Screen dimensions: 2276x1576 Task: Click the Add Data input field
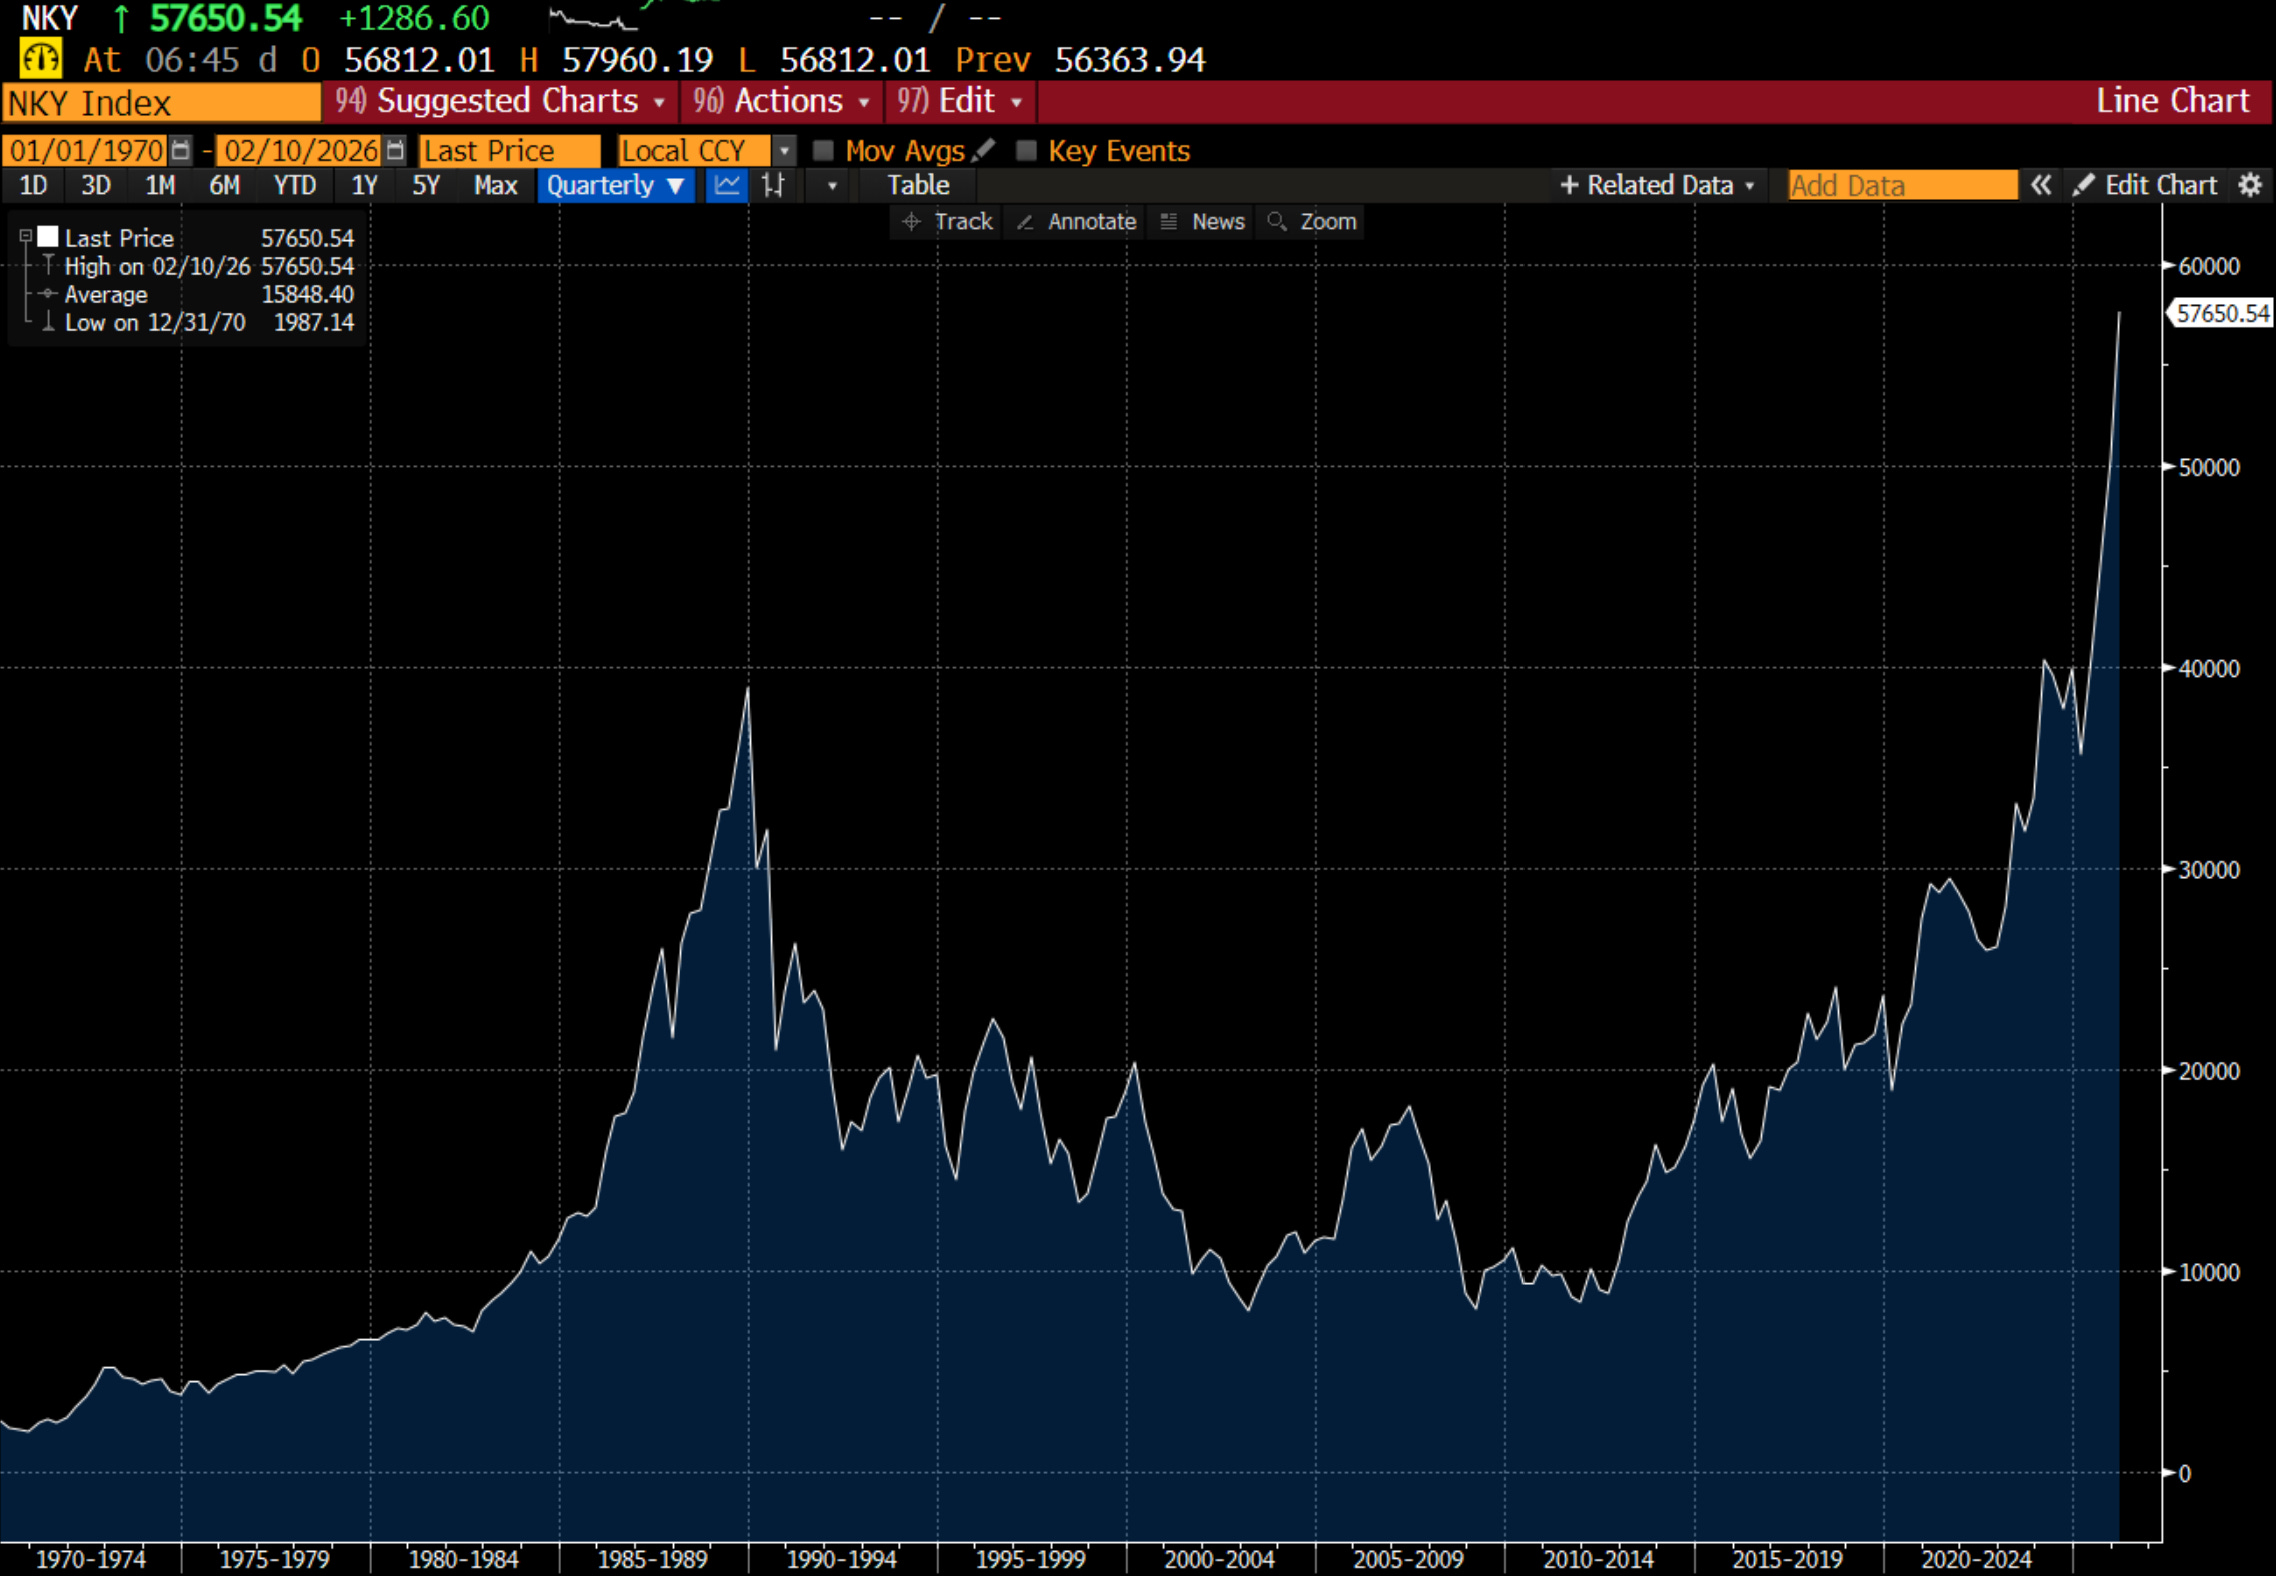click(1901, 185)
